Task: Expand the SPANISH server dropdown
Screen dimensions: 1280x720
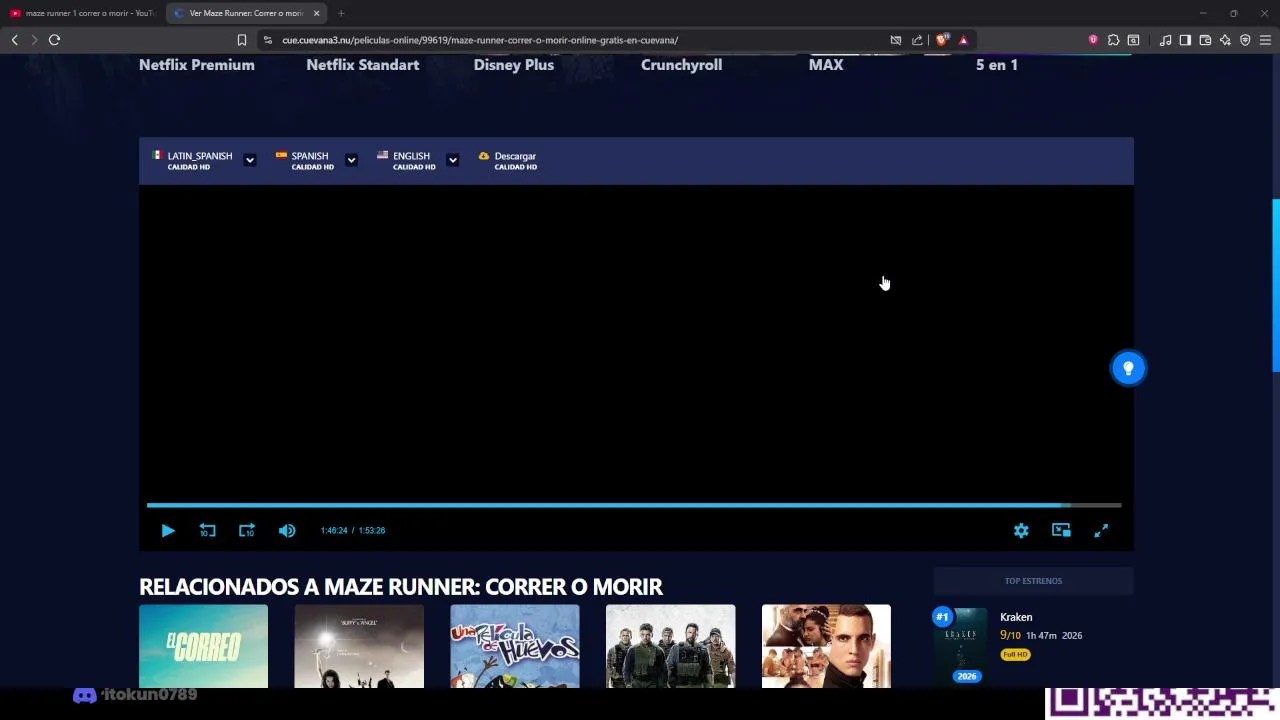Action: (351, 160)
